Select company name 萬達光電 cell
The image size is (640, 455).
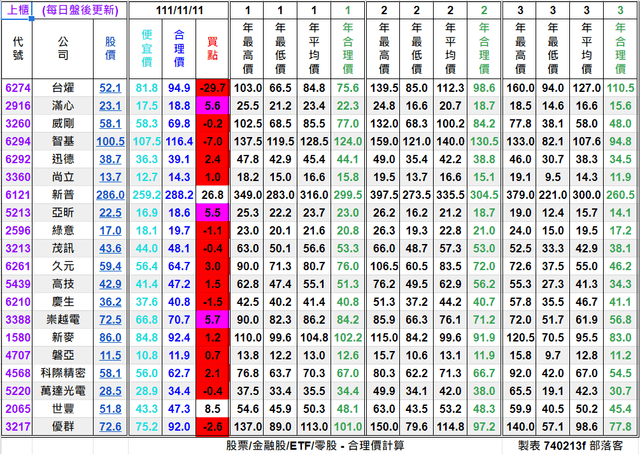[63, 391]
